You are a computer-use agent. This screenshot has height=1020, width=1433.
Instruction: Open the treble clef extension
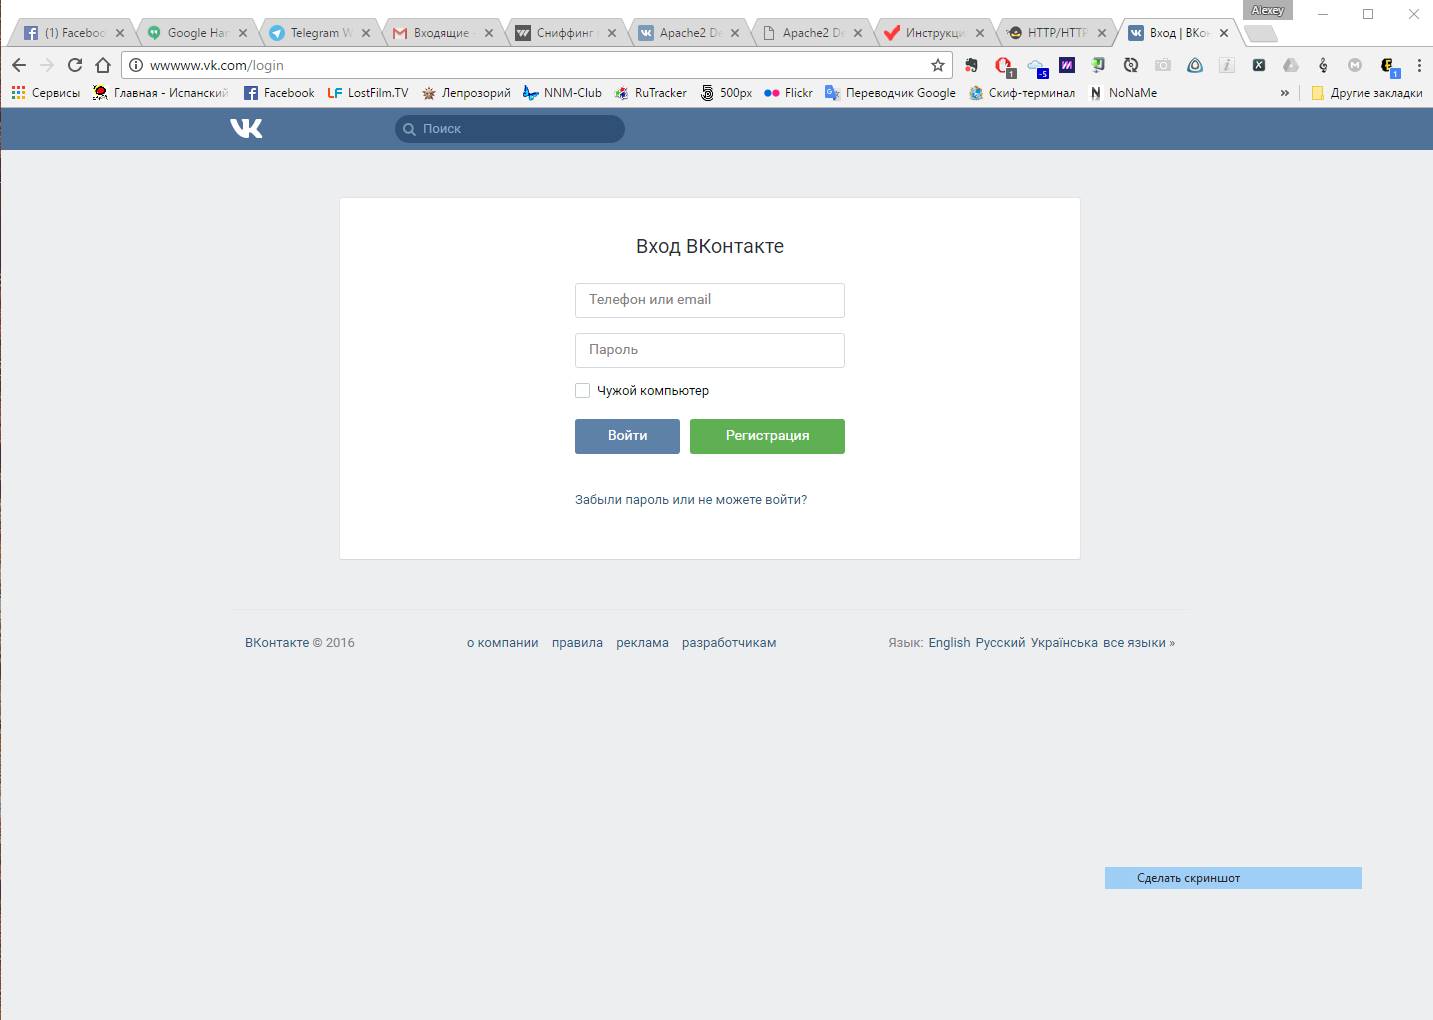coord(1323,65)
